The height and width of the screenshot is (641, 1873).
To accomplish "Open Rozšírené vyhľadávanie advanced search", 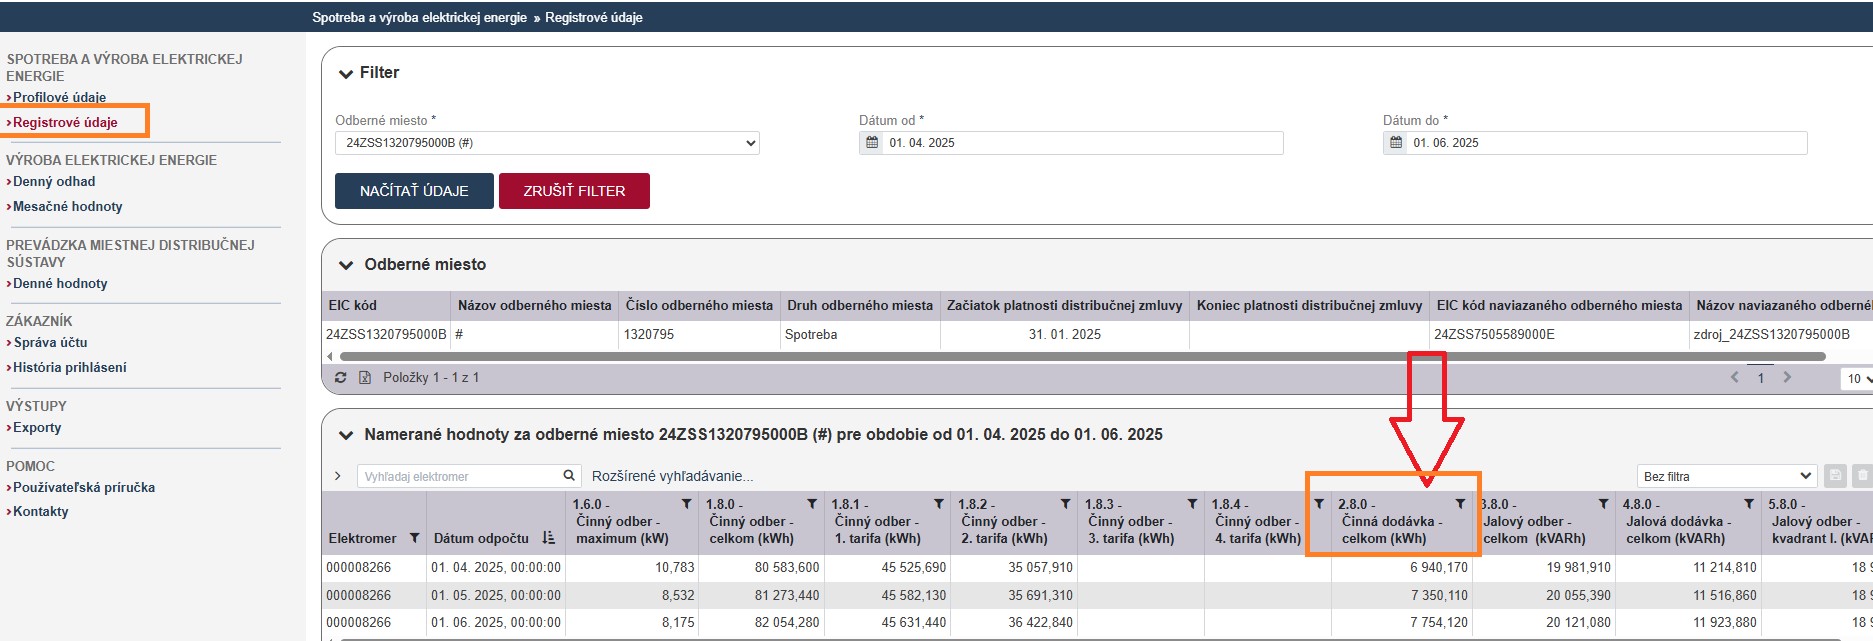I will [x=673, y=476].
